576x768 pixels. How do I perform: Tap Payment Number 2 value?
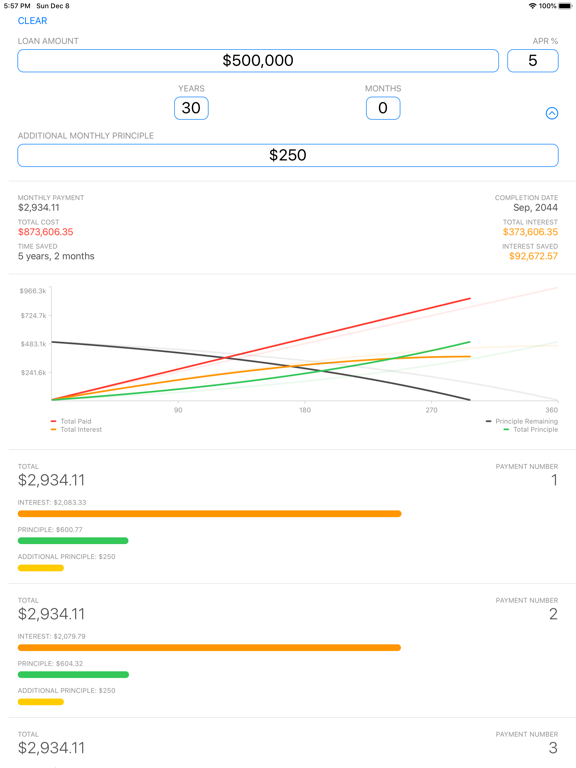[553, 614]
